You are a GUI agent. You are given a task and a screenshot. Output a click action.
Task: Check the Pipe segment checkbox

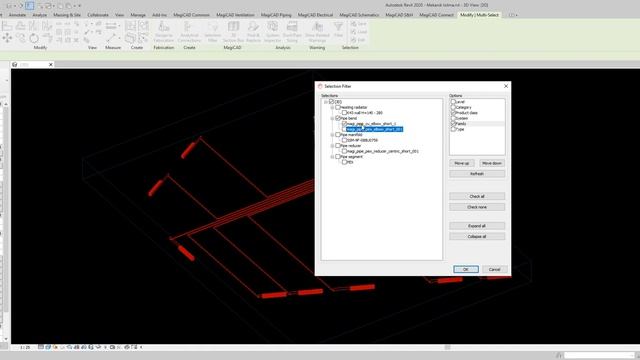coord(338,156)
